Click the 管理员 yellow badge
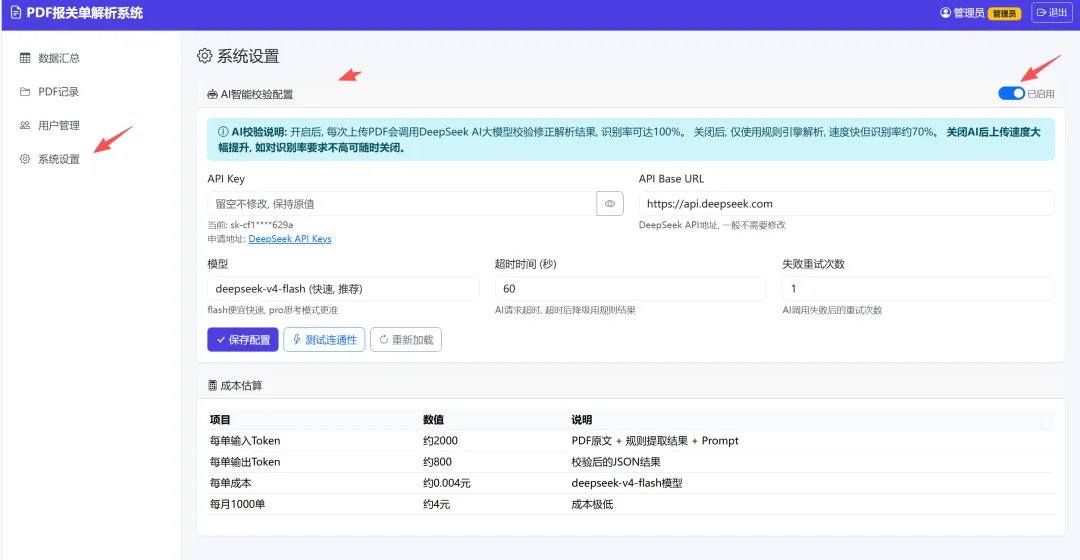 (x=1004, y=14)
